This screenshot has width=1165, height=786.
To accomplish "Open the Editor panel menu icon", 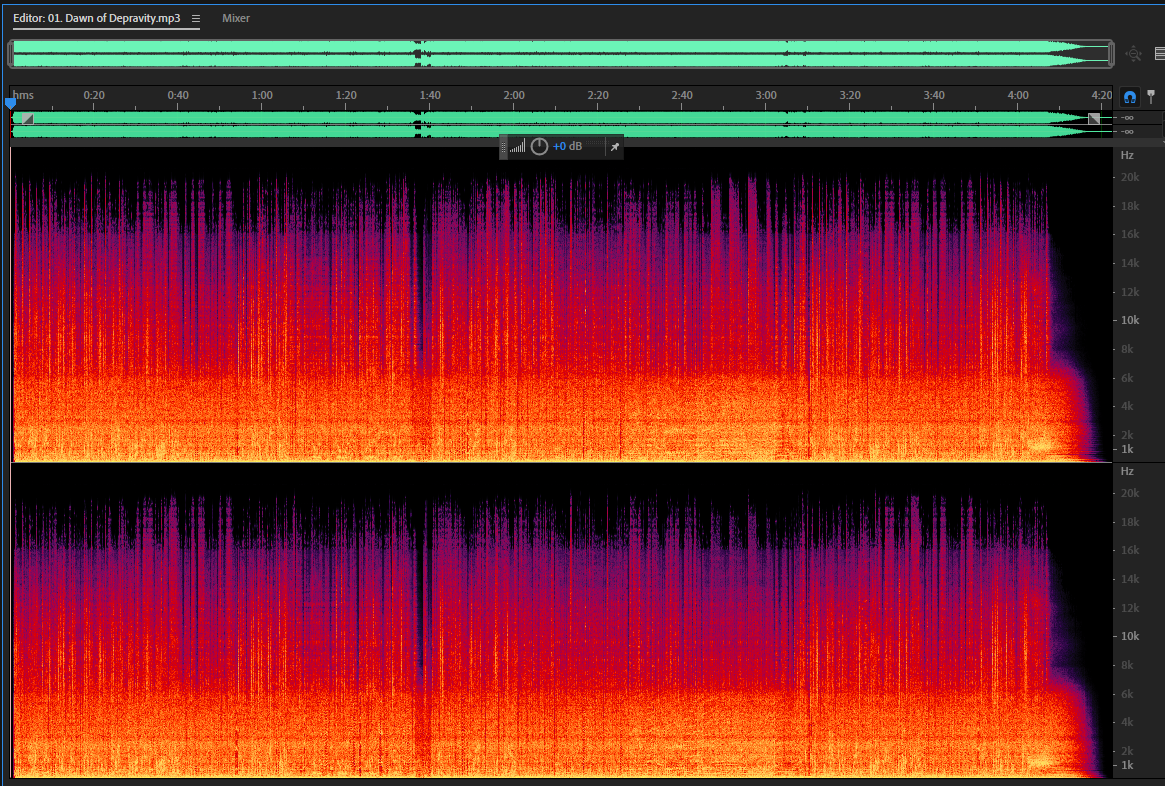I will click(x=195, y=19).
